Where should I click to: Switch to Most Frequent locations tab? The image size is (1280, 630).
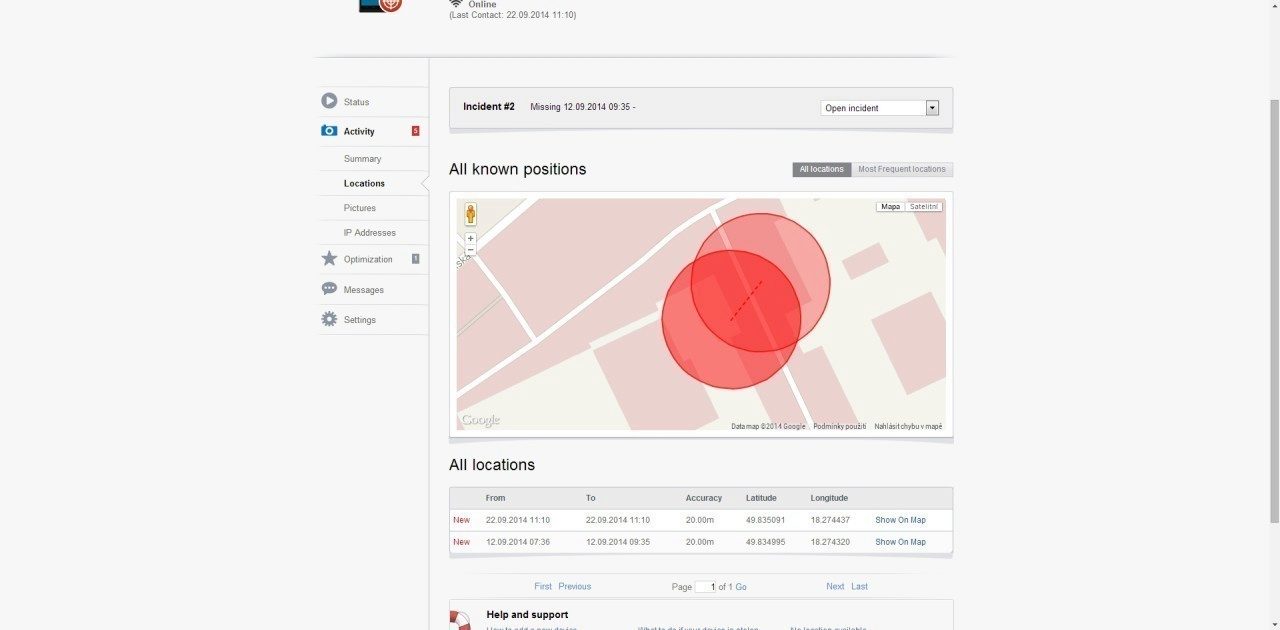click(x=902, y=169)
